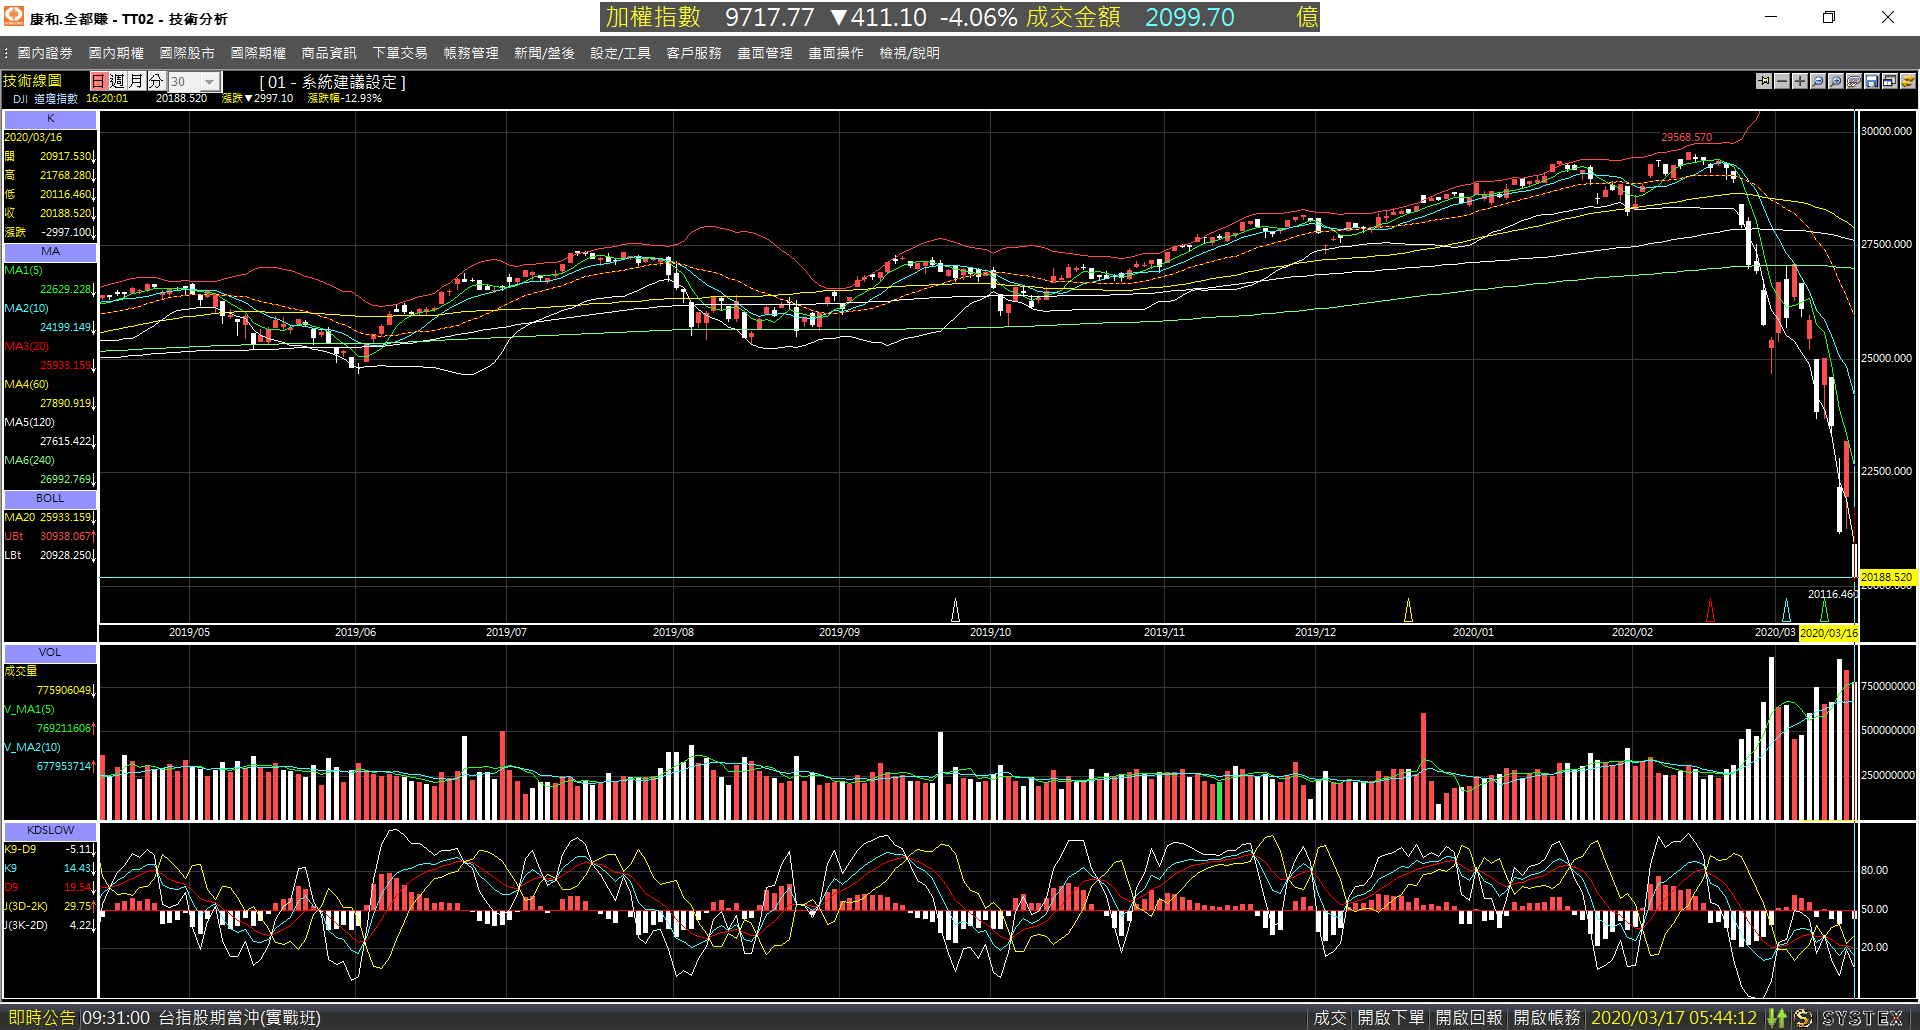Click the [ 01 - 系統建議設定 ] template label

tap(333, 82)
